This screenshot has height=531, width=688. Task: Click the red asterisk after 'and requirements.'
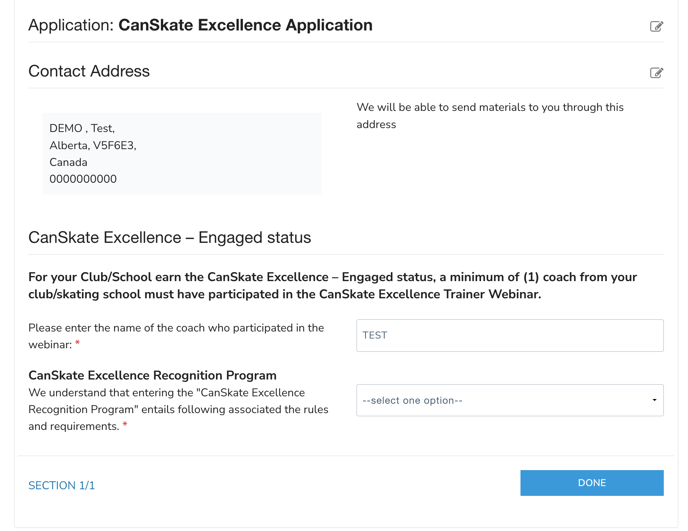[125, 427]
